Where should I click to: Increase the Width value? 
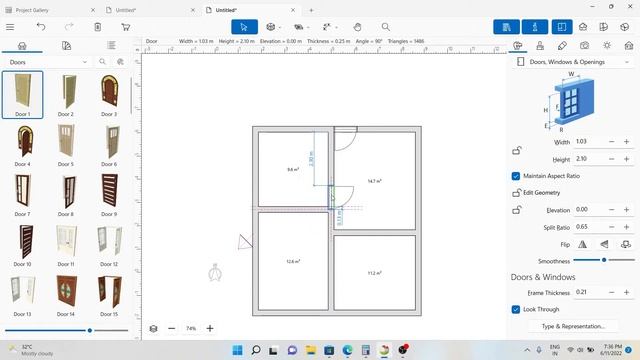pos(627,141)
